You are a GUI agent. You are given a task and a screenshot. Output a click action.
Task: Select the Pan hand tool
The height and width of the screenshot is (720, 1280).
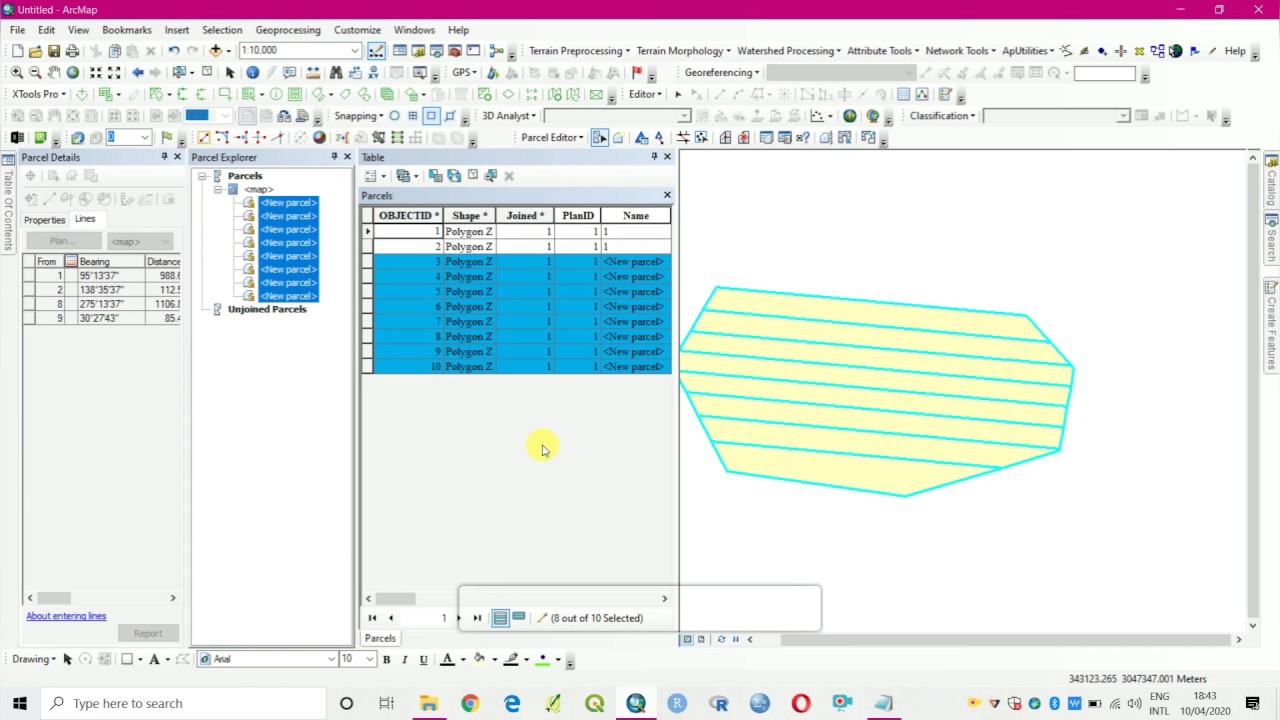53,73
